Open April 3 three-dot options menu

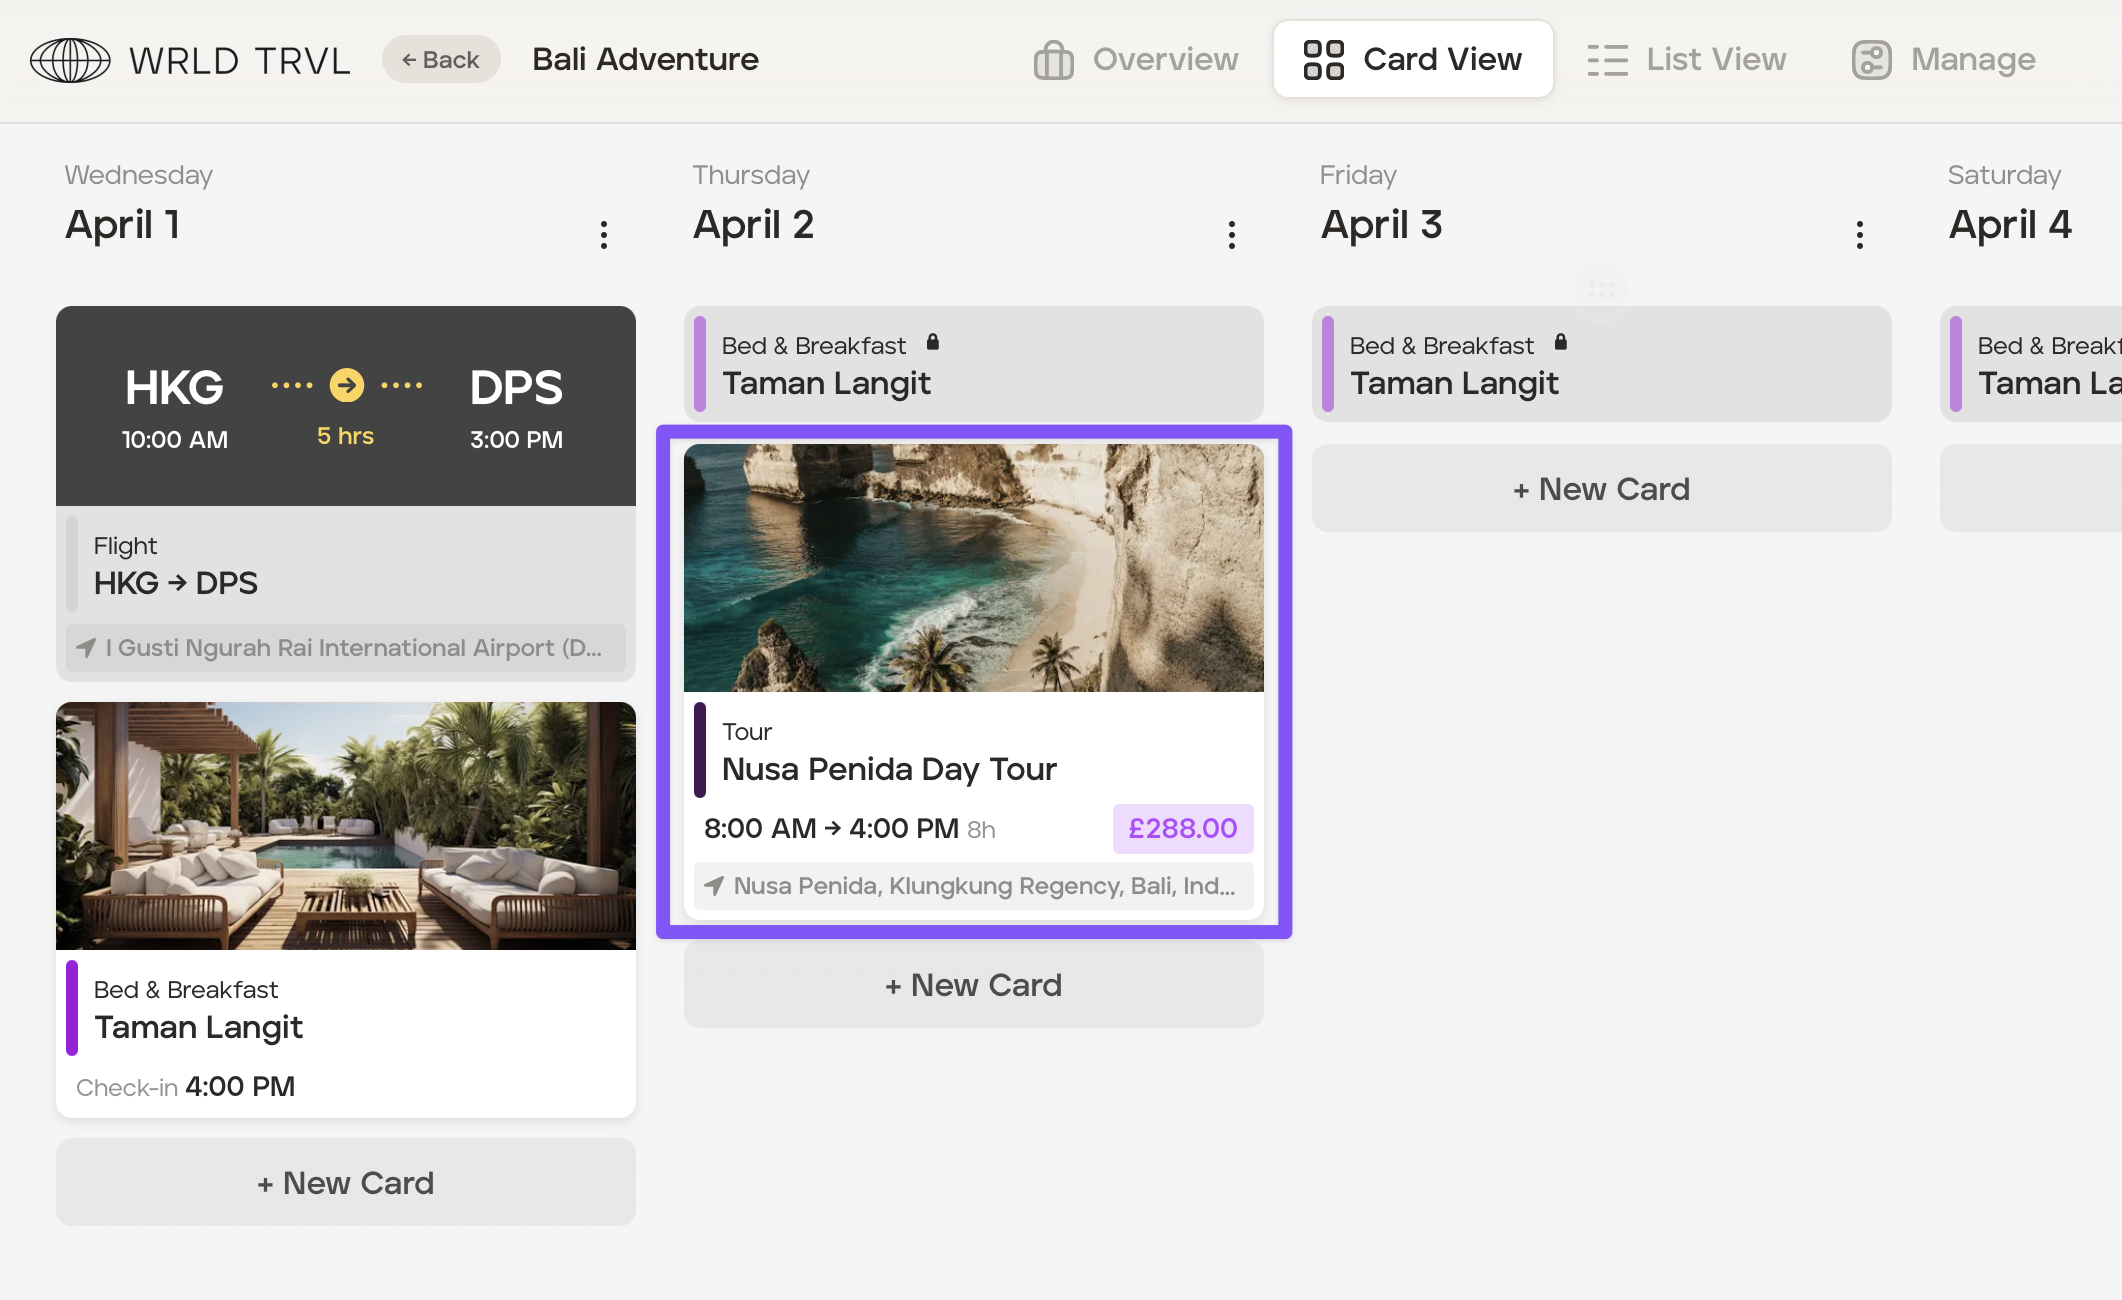(x=1860, y=235)
